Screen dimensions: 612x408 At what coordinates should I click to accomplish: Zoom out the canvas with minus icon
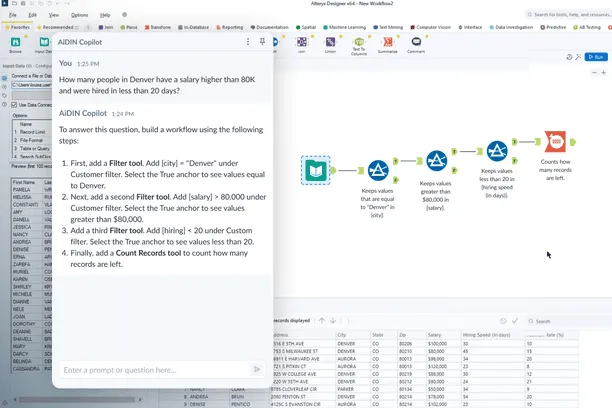click(594, 73)
